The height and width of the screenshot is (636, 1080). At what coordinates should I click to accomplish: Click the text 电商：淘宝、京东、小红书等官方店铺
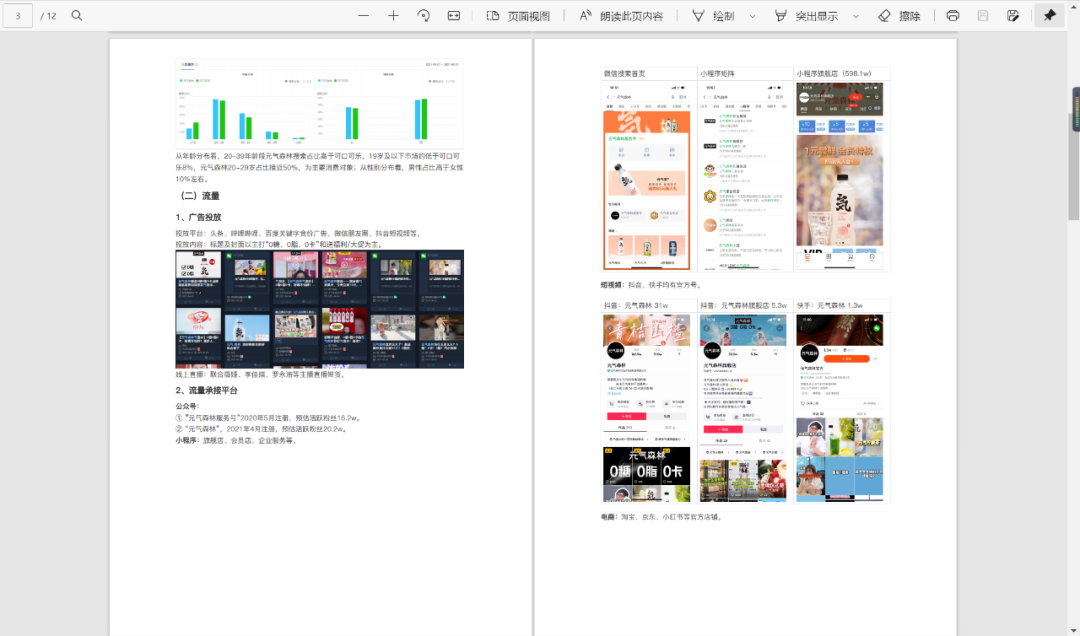[662, 517]
